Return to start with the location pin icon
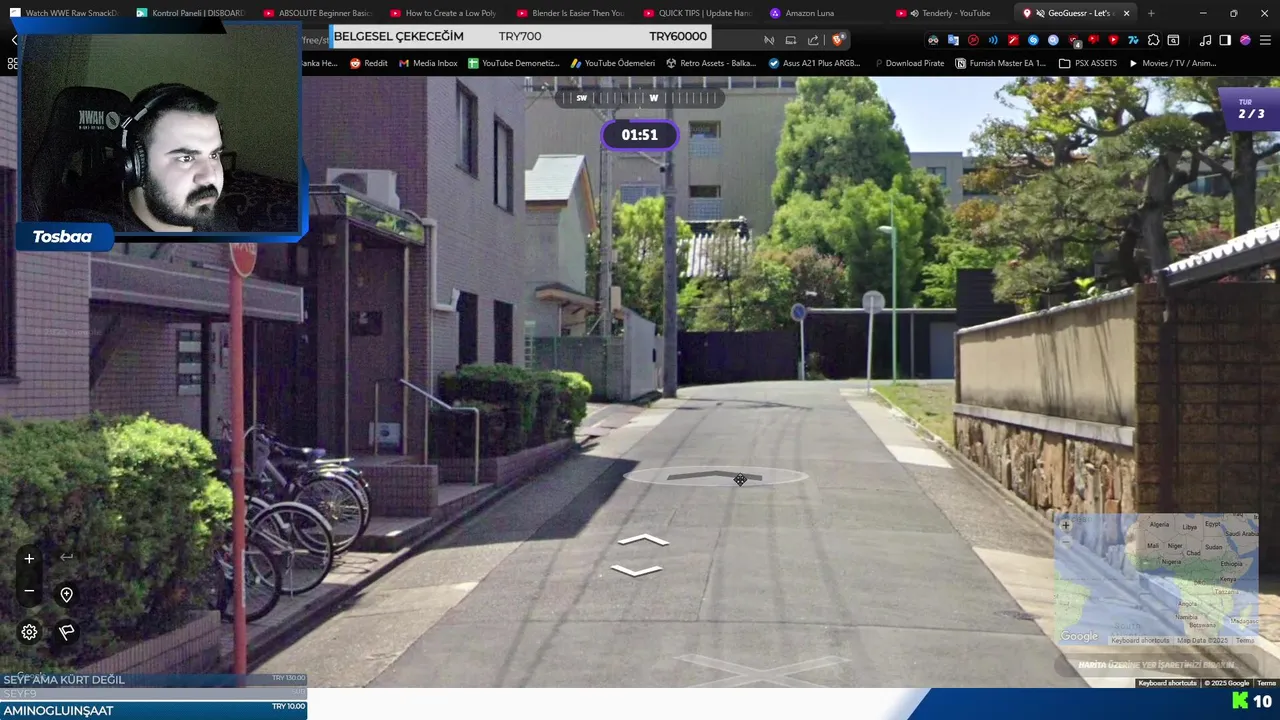The image size is (1280, 720). (x=66, y=595)
